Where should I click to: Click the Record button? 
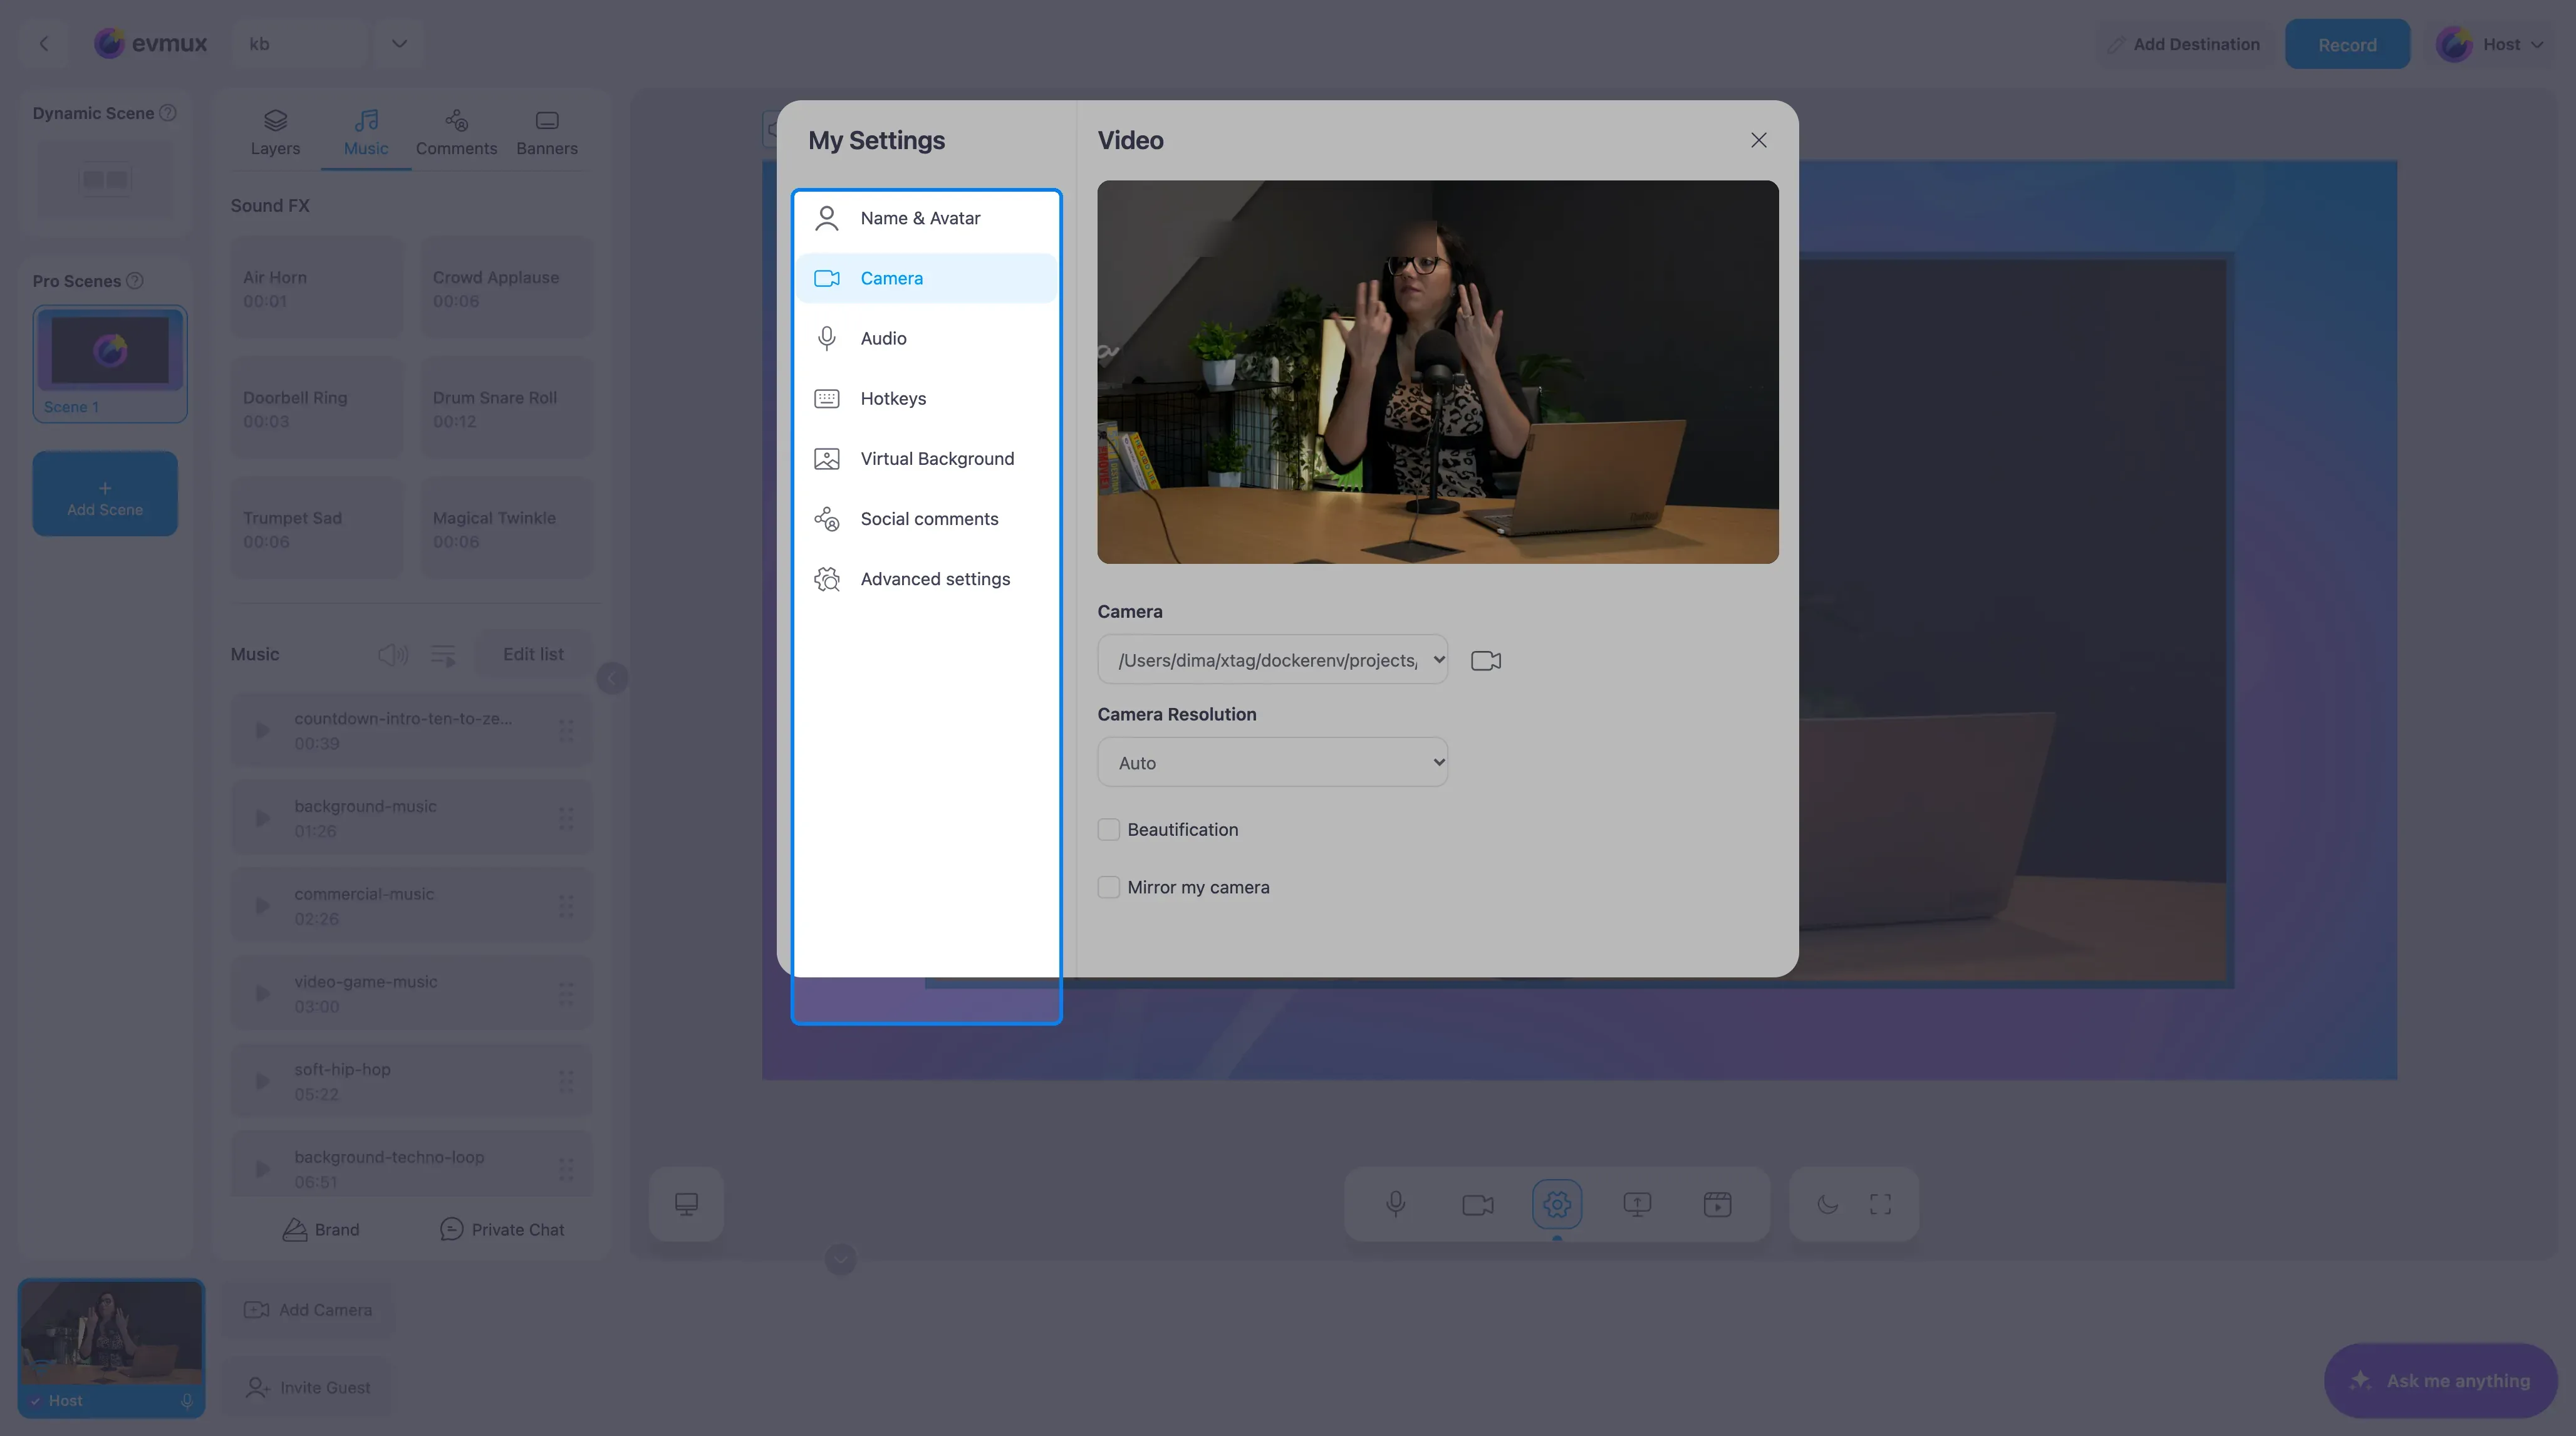point(2347,44)
